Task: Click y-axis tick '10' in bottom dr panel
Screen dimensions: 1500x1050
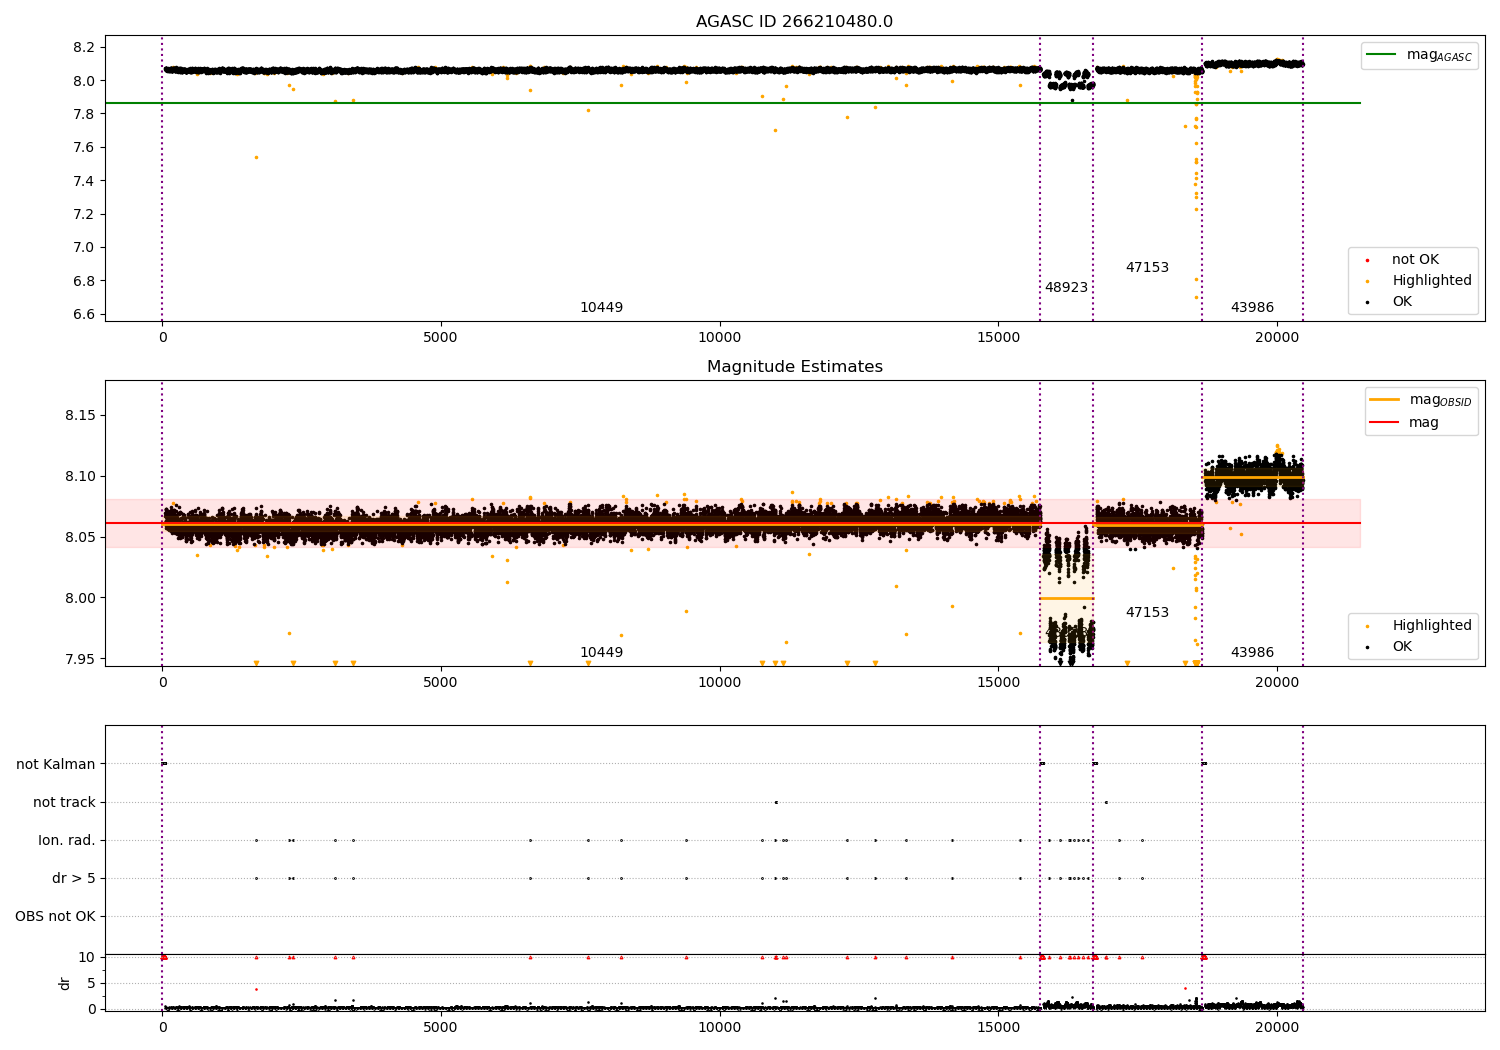Action: (88, 957)
